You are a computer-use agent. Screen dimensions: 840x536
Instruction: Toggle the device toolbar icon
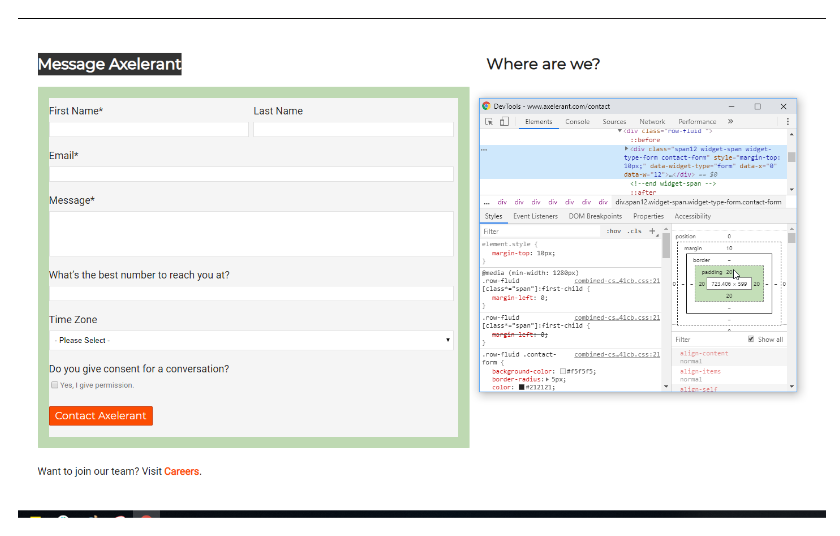pyautogui.click(x=504, y=122)
